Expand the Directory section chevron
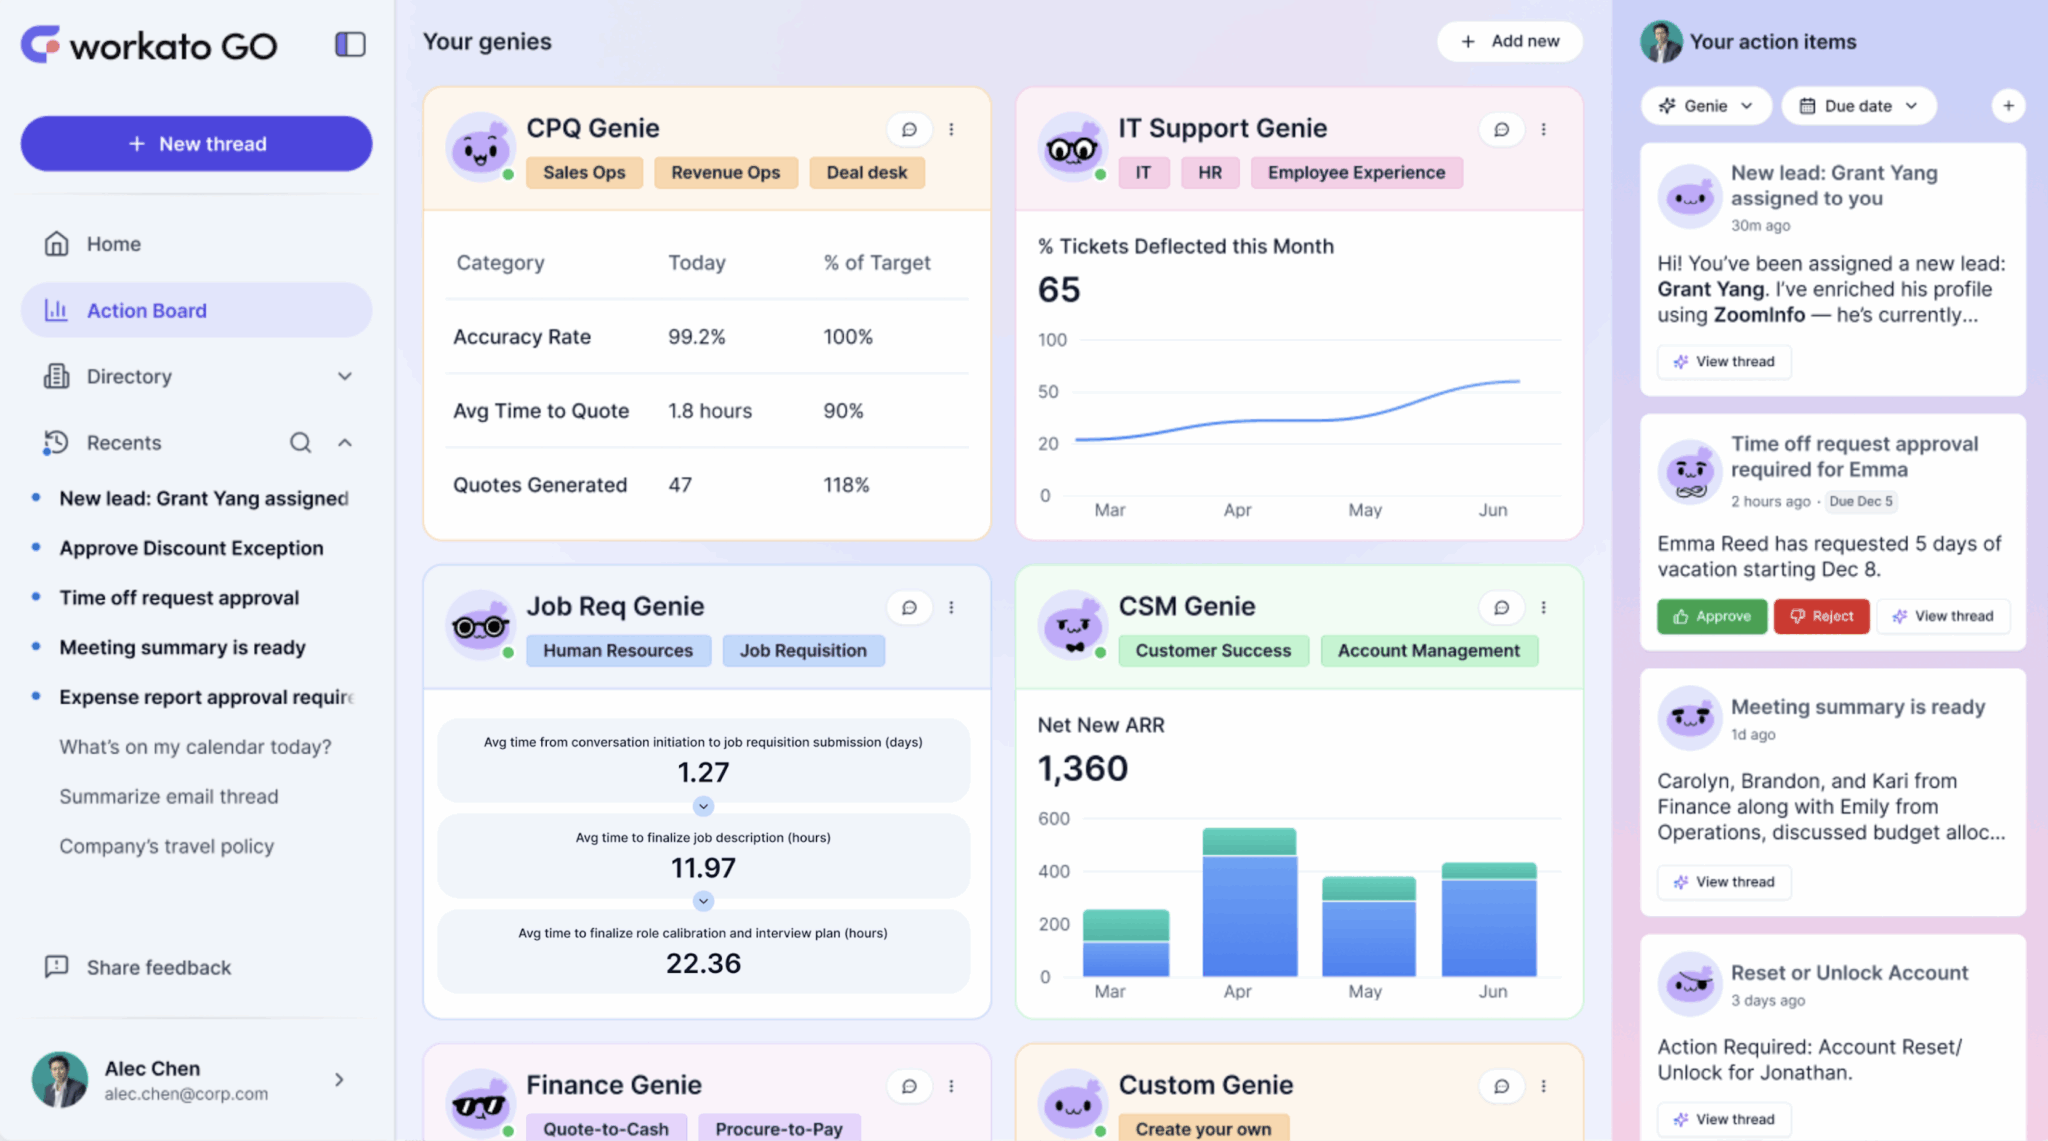 [x=344, y=376]
